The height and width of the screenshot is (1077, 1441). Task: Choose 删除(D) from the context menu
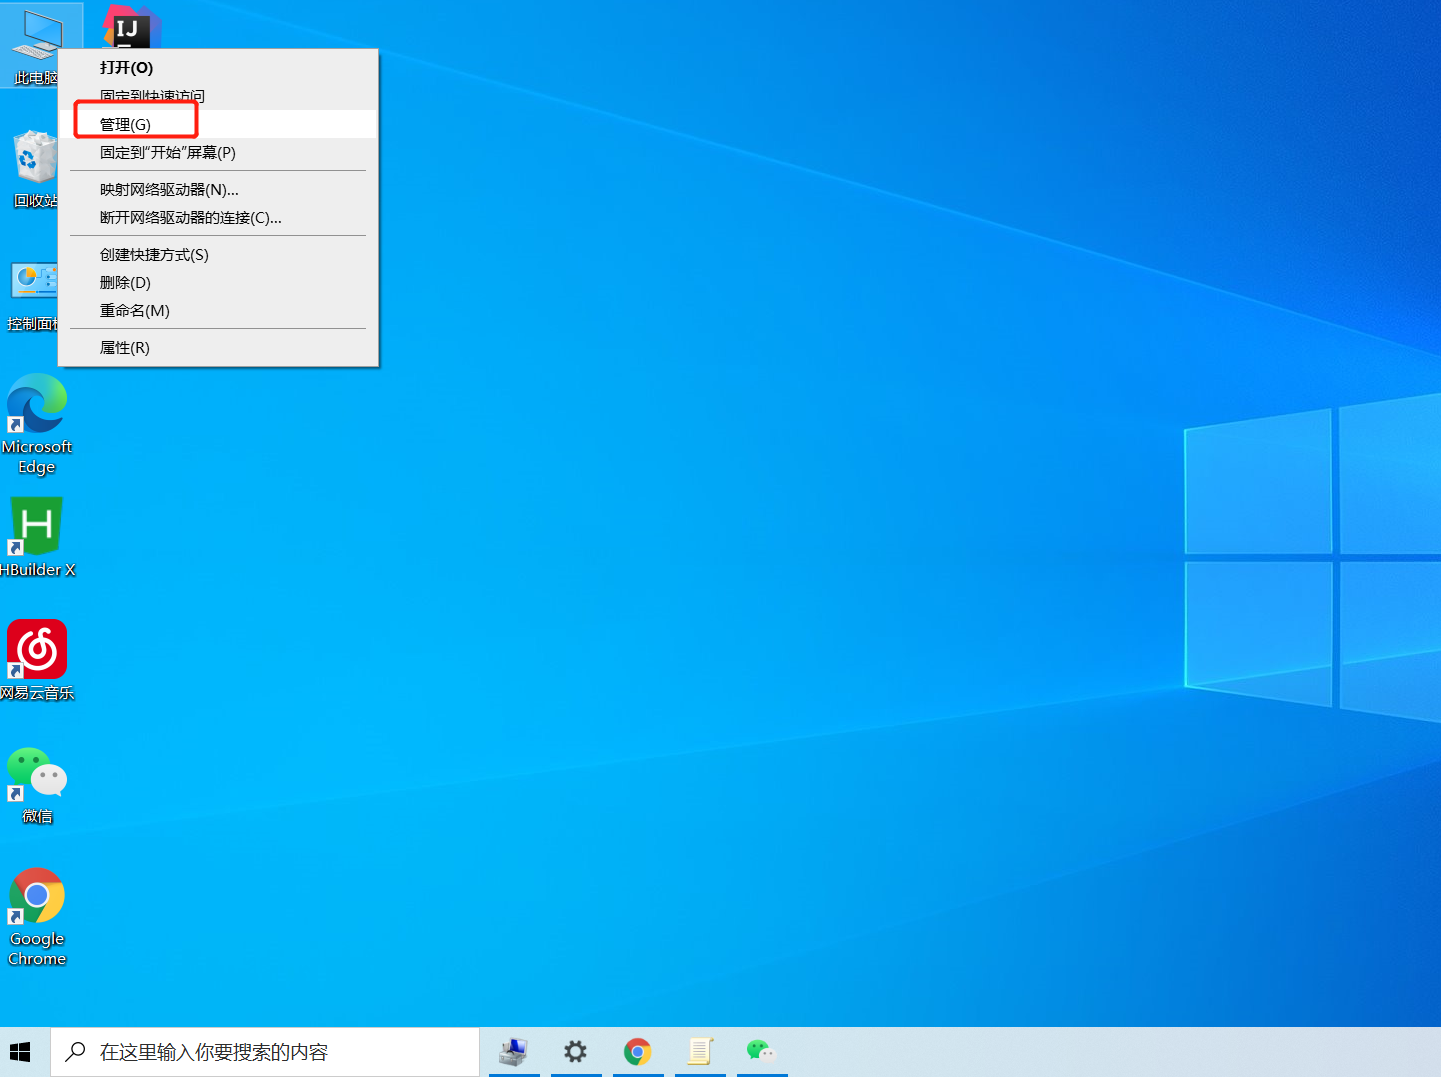click(x=218, y=282)
